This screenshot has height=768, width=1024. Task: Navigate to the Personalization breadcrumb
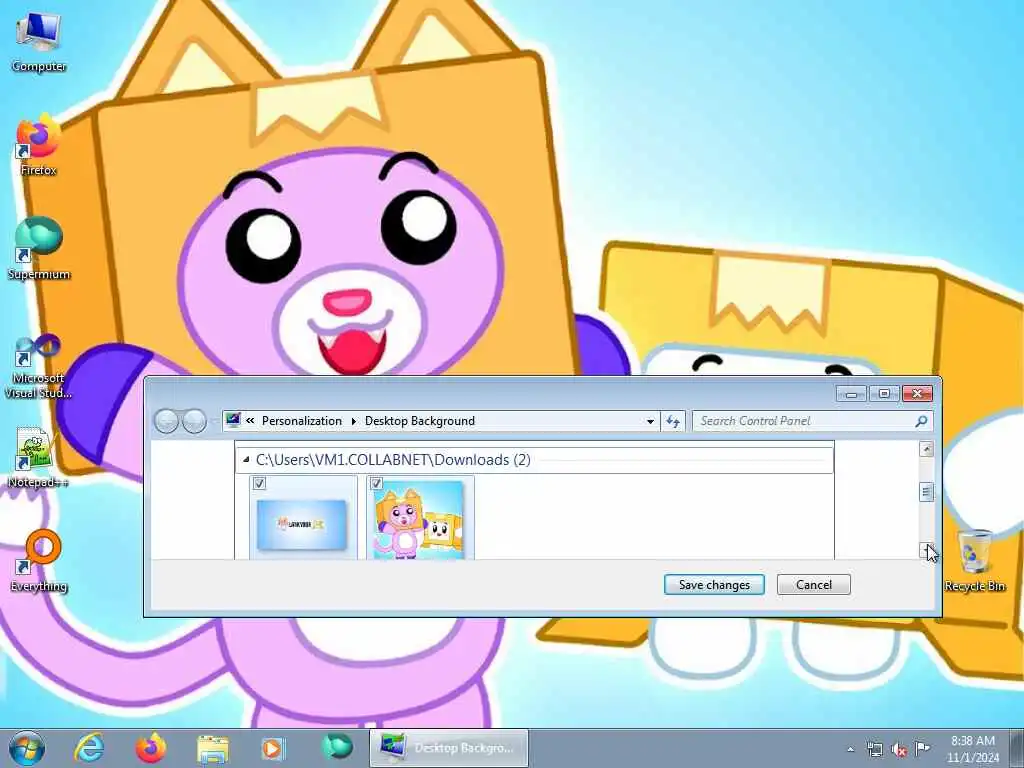pyautogui.click(x=302, y=421)
